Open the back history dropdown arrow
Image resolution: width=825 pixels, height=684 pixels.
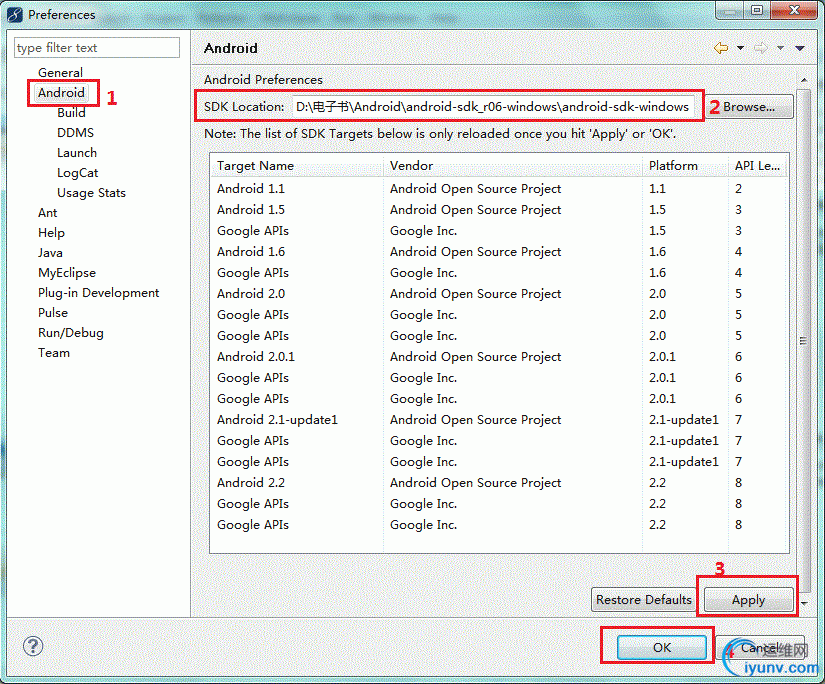click(x=740, y=48)
